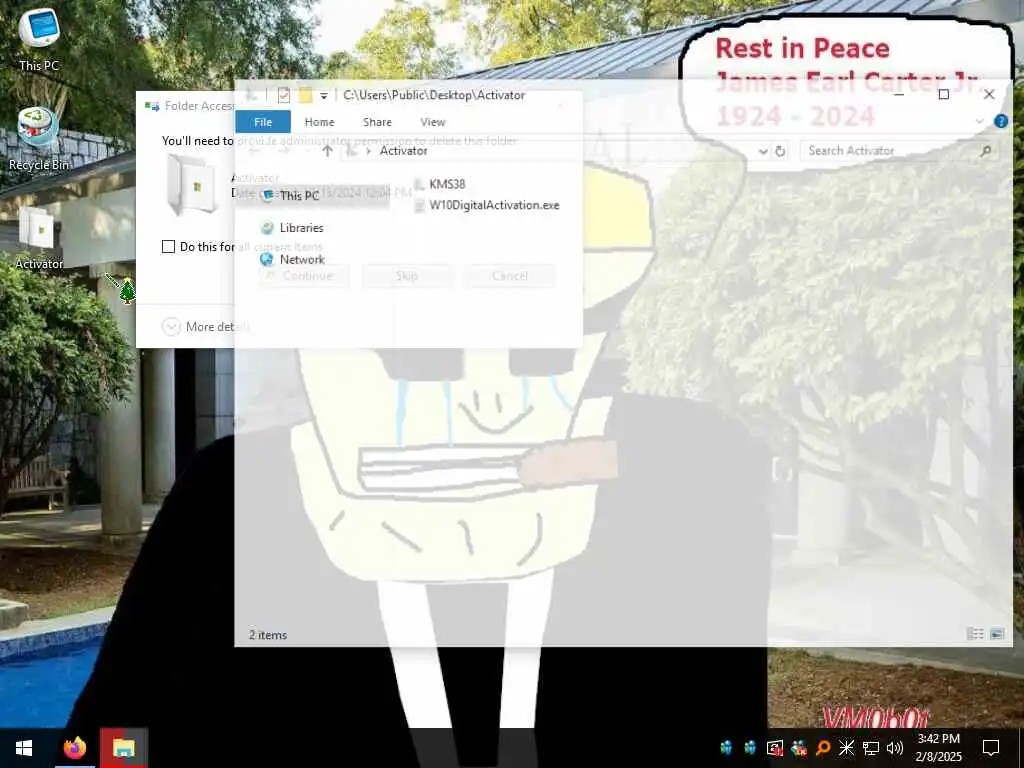Switch to the Home ribbon tab
This screenshot has width=1024, height=768.
point(319,121)
